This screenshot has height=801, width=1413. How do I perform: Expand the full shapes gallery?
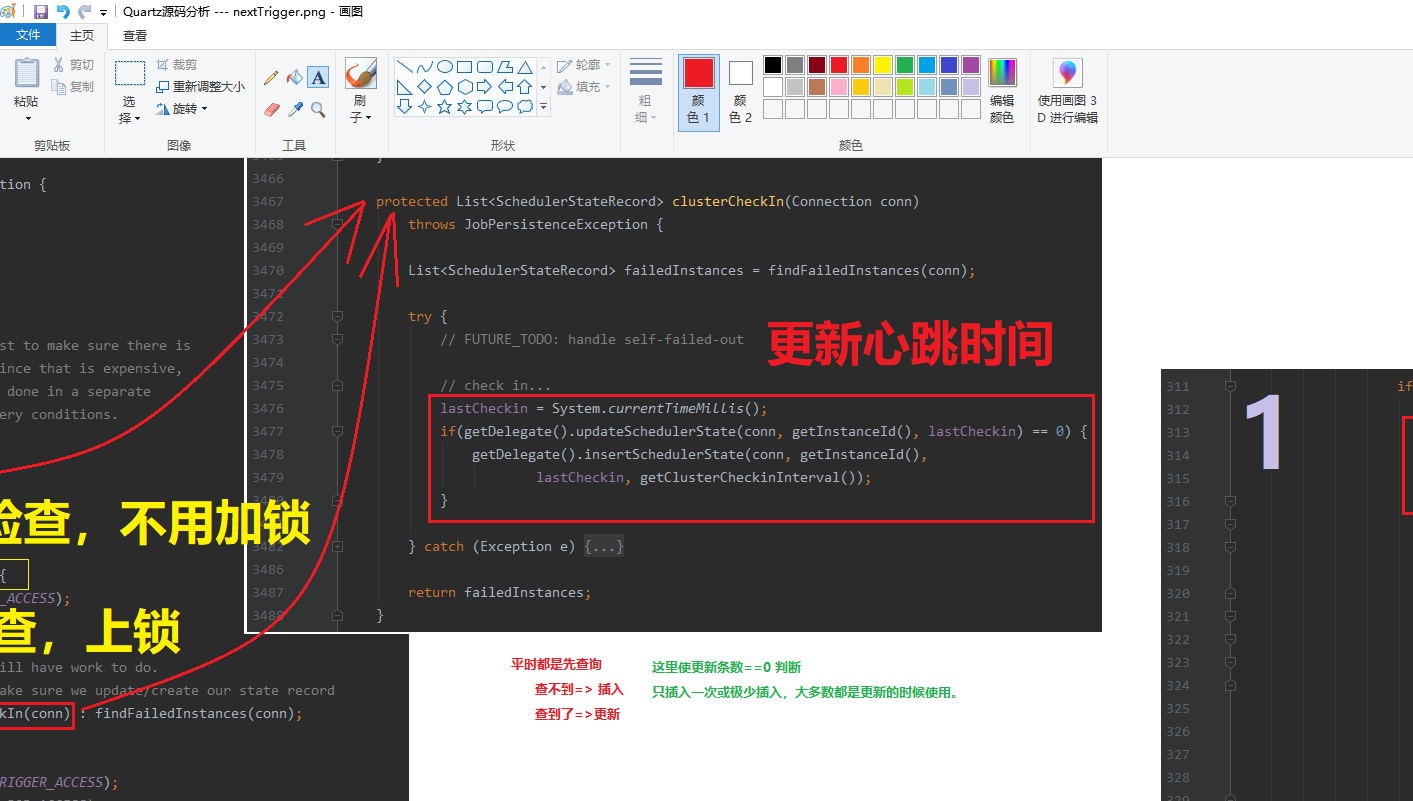(x=544, y=106)
